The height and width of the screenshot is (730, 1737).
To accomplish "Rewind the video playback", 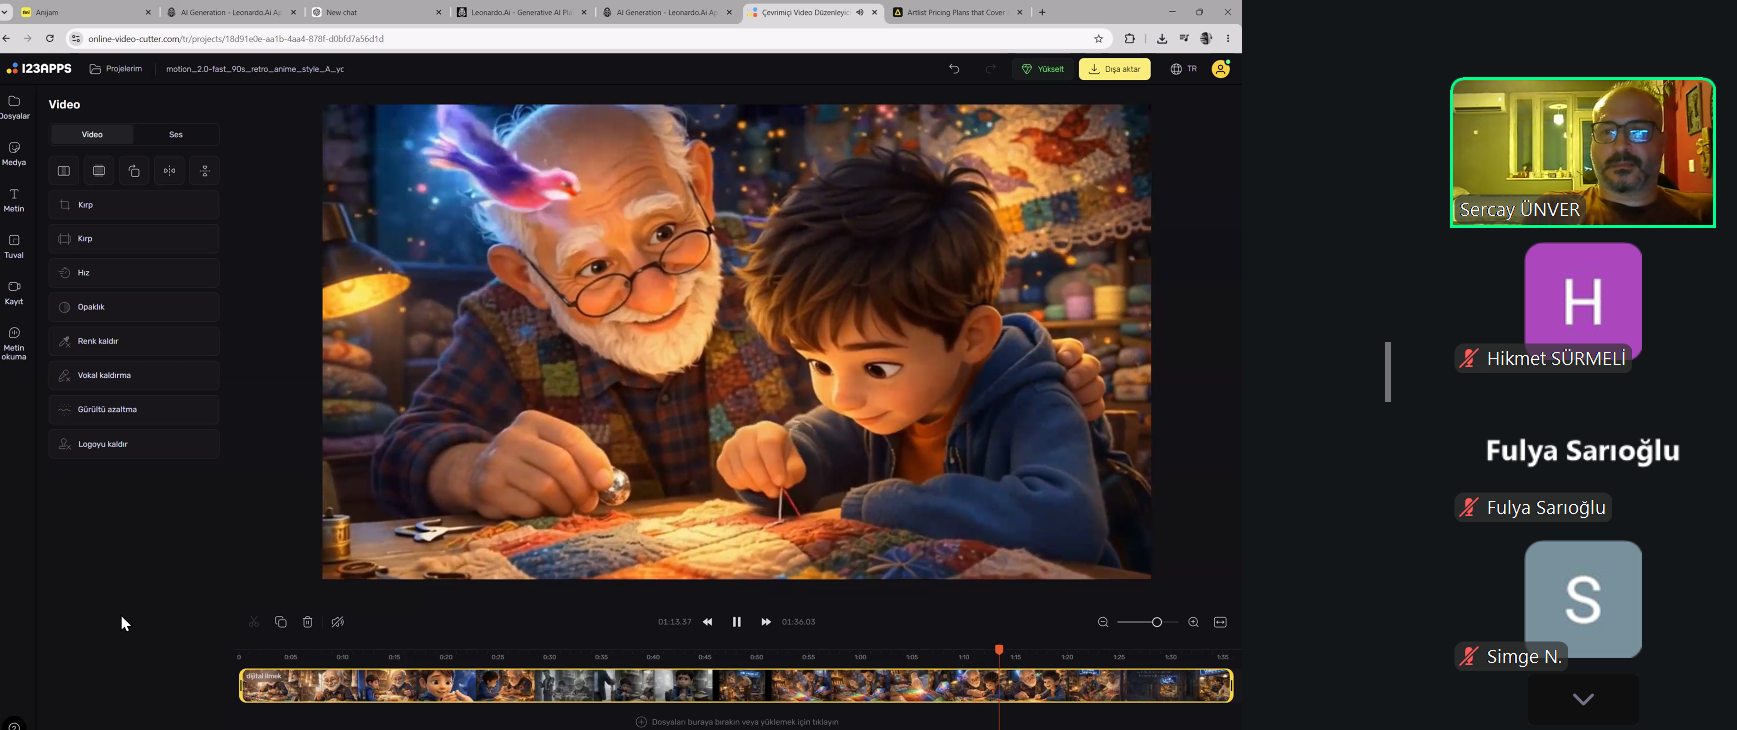I will [708, 622].
